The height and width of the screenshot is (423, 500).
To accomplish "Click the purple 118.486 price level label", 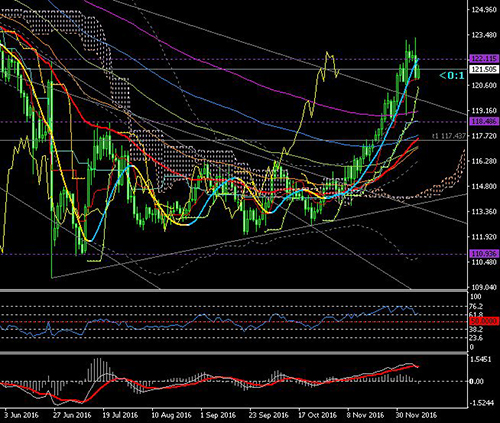I will click(x=484, y=121).
